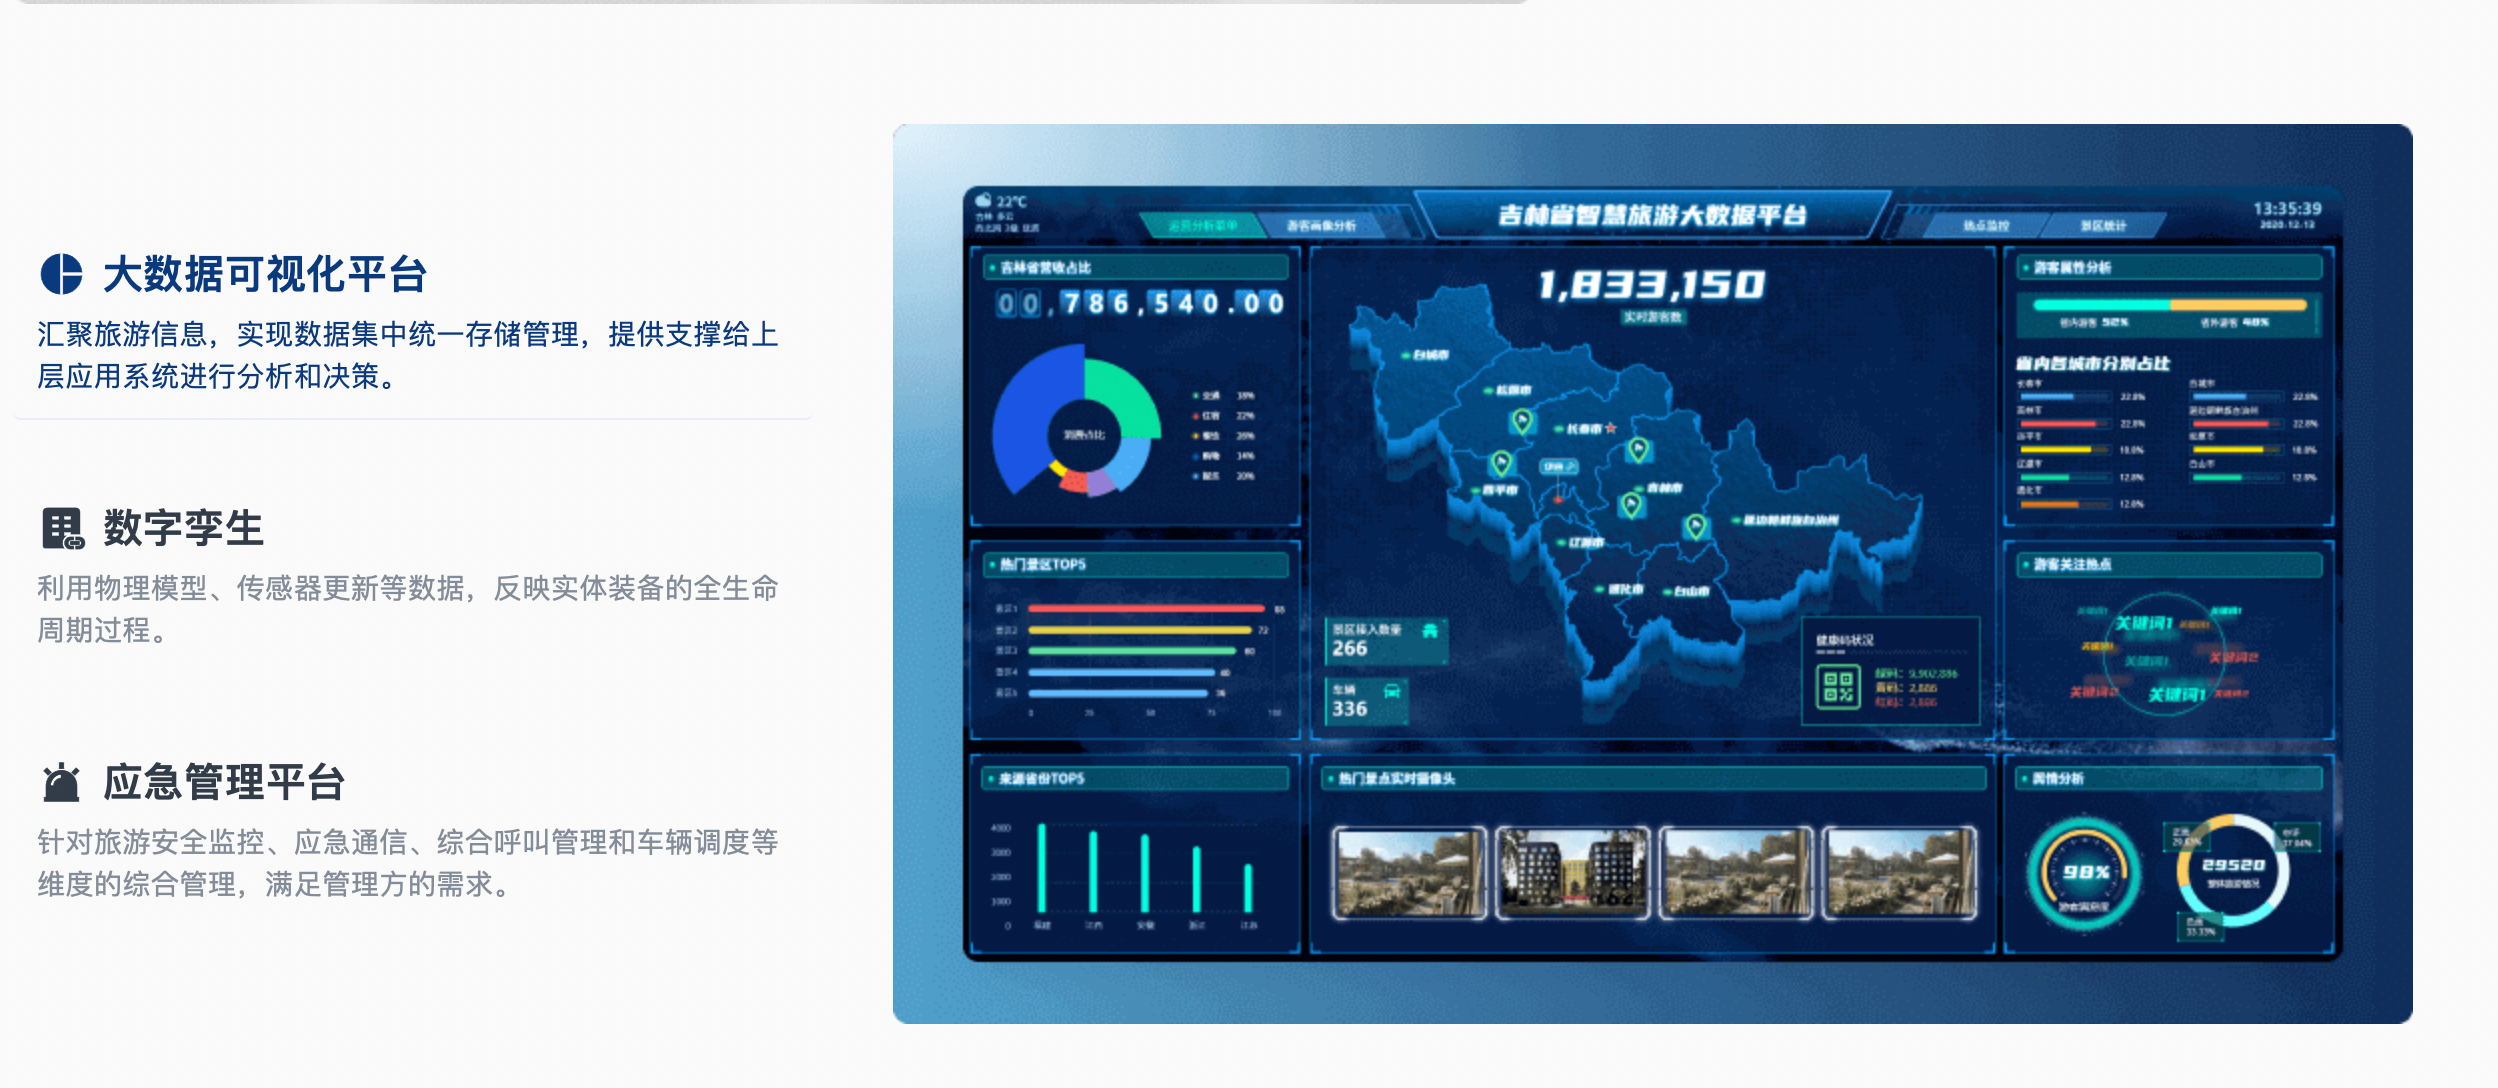Click the 长春市 label on the map
Viewport: 2498px width, 1088px height.
[1584, 428]
